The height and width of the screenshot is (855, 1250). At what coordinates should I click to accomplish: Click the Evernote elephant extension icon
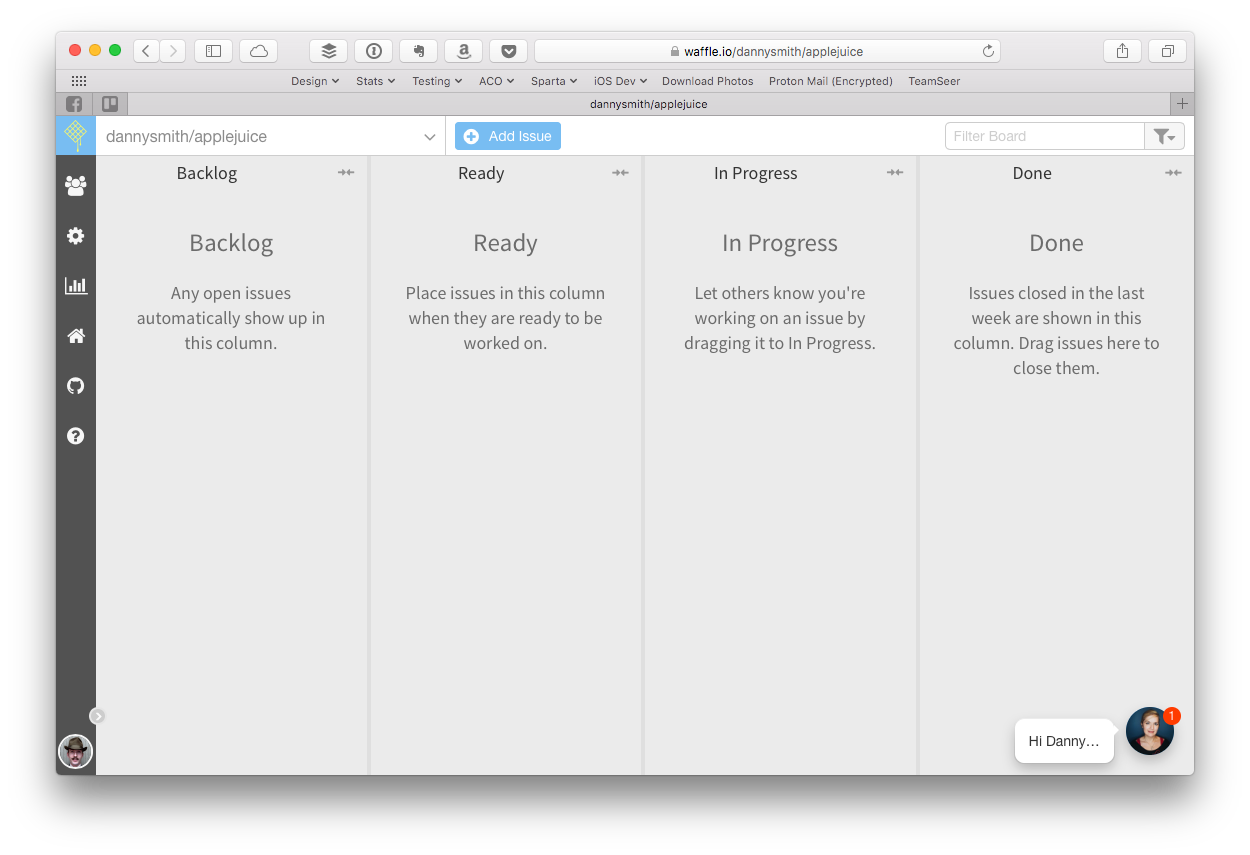click(x=418, y=51)
